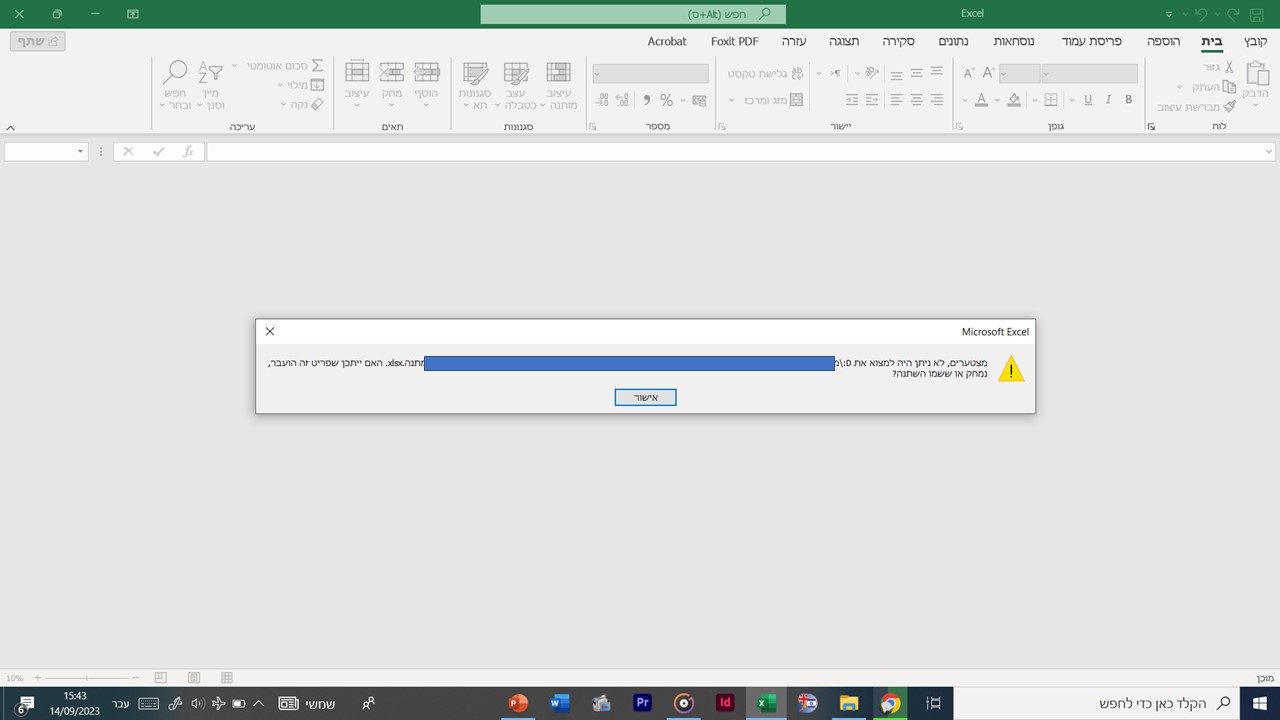Click the Borders grid icon
The height and width of the screenshot is (720, 1280).
pyautogui.click(x=1051, y=100)
